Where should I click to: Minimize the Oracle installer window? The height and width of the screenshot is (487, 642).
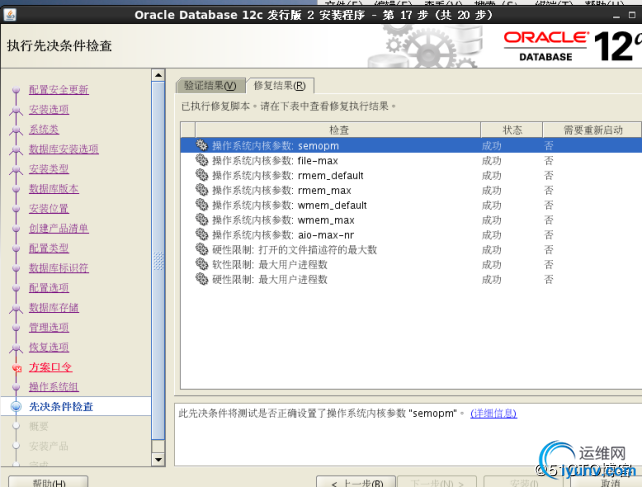(x=616, y=16)
